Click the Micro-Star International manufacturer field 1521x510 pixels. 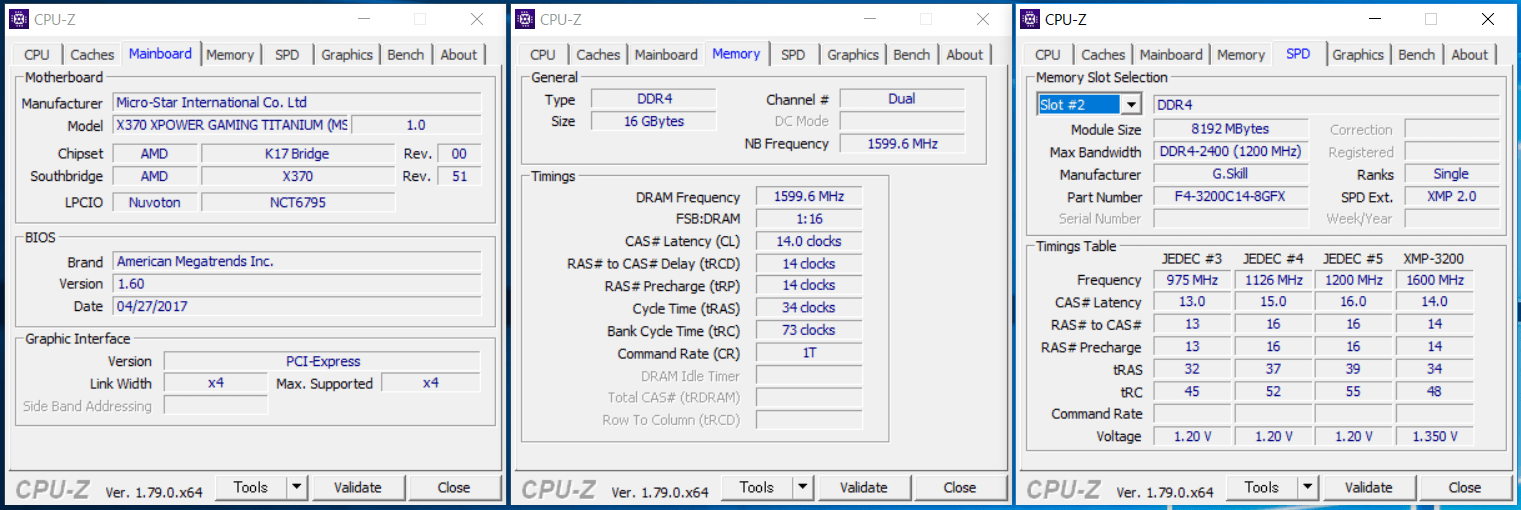[297, 102]
